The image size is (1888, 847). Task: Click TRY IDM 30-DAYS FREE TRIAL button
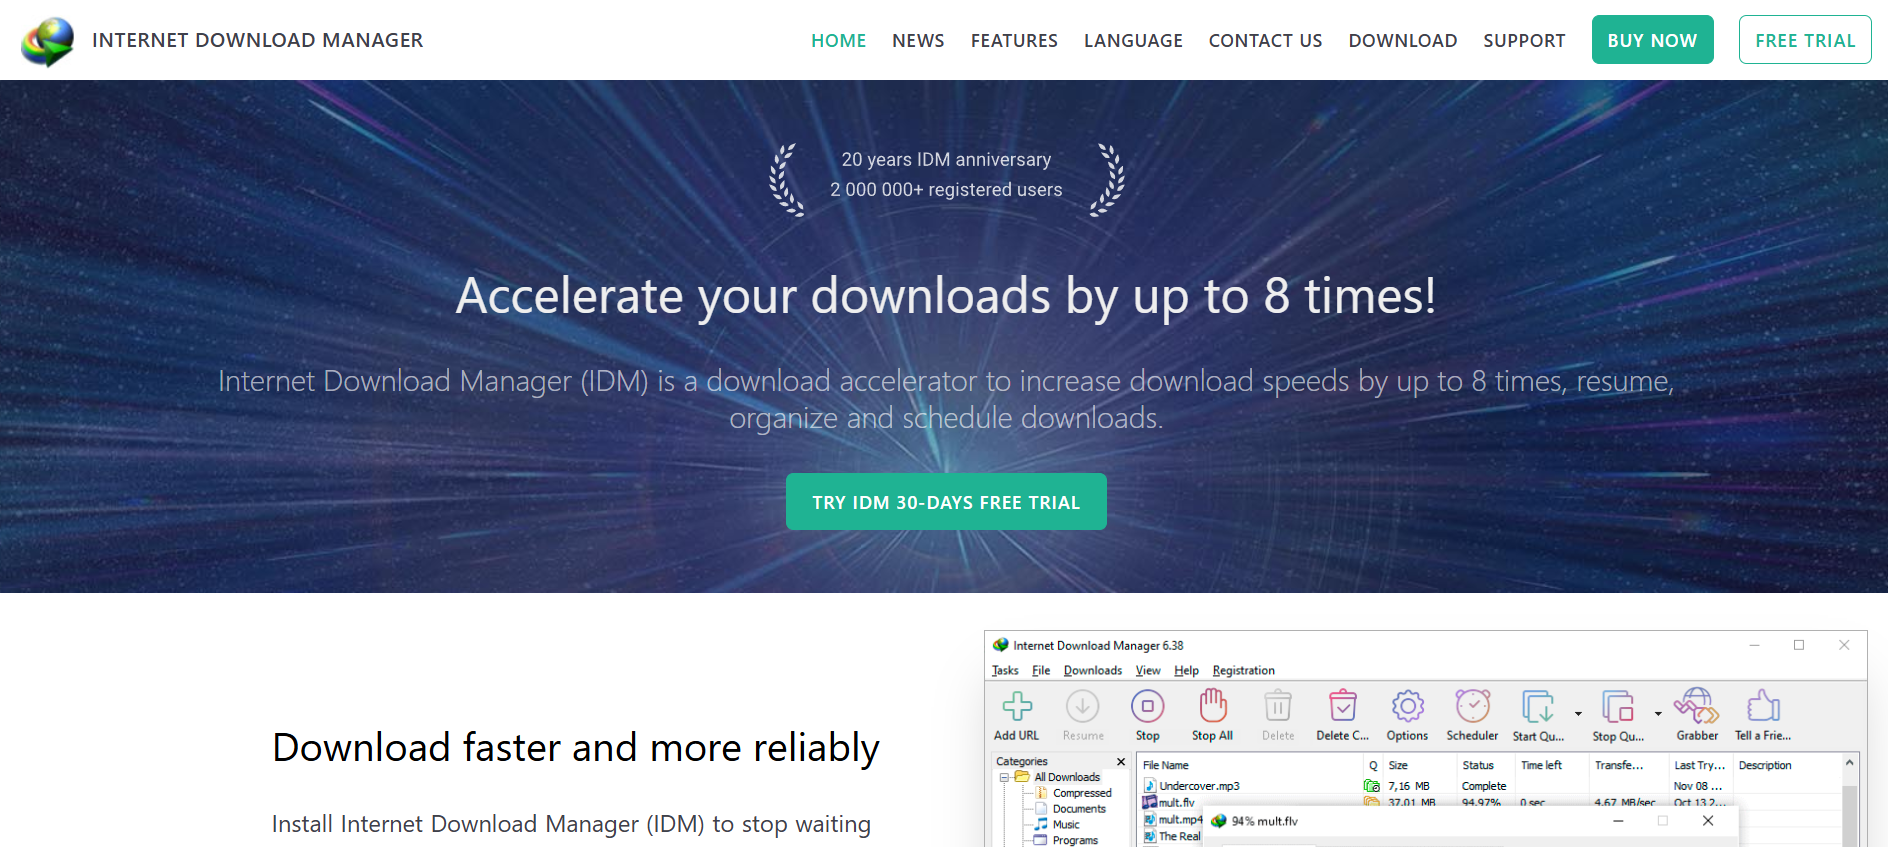tap(946, 502)
